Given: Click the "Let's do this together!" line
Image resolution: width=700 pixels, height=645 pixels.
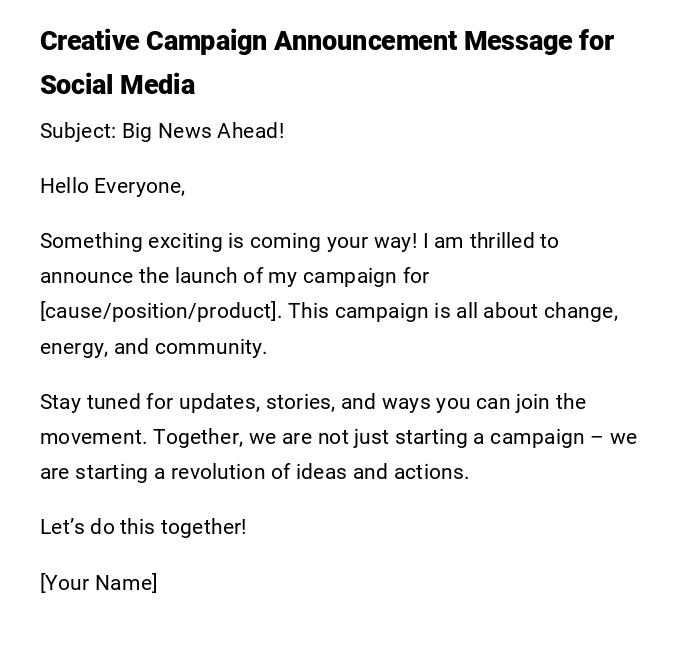Looking at the screenshot, I should [x=143, y=527].
